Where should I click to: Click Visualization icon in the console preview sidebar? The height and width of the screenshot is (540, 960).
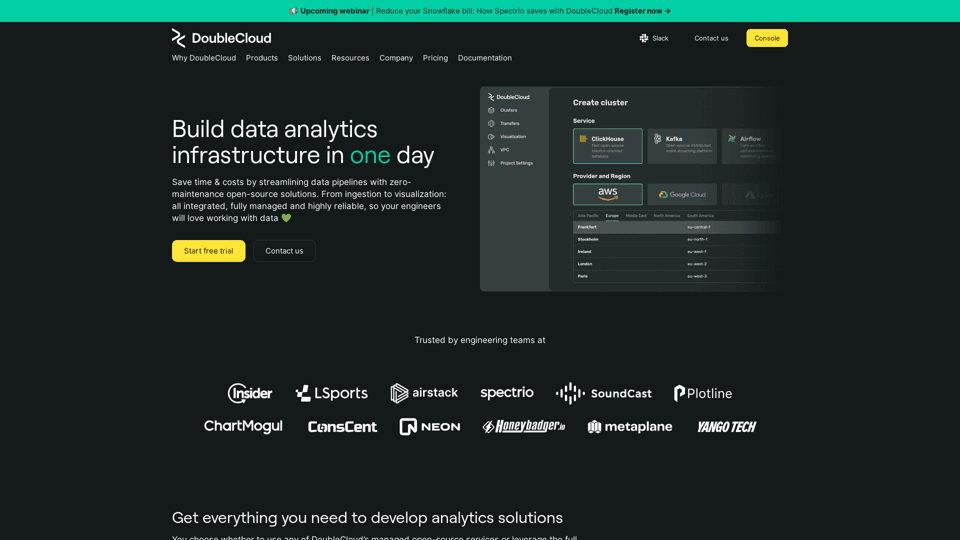491,137
